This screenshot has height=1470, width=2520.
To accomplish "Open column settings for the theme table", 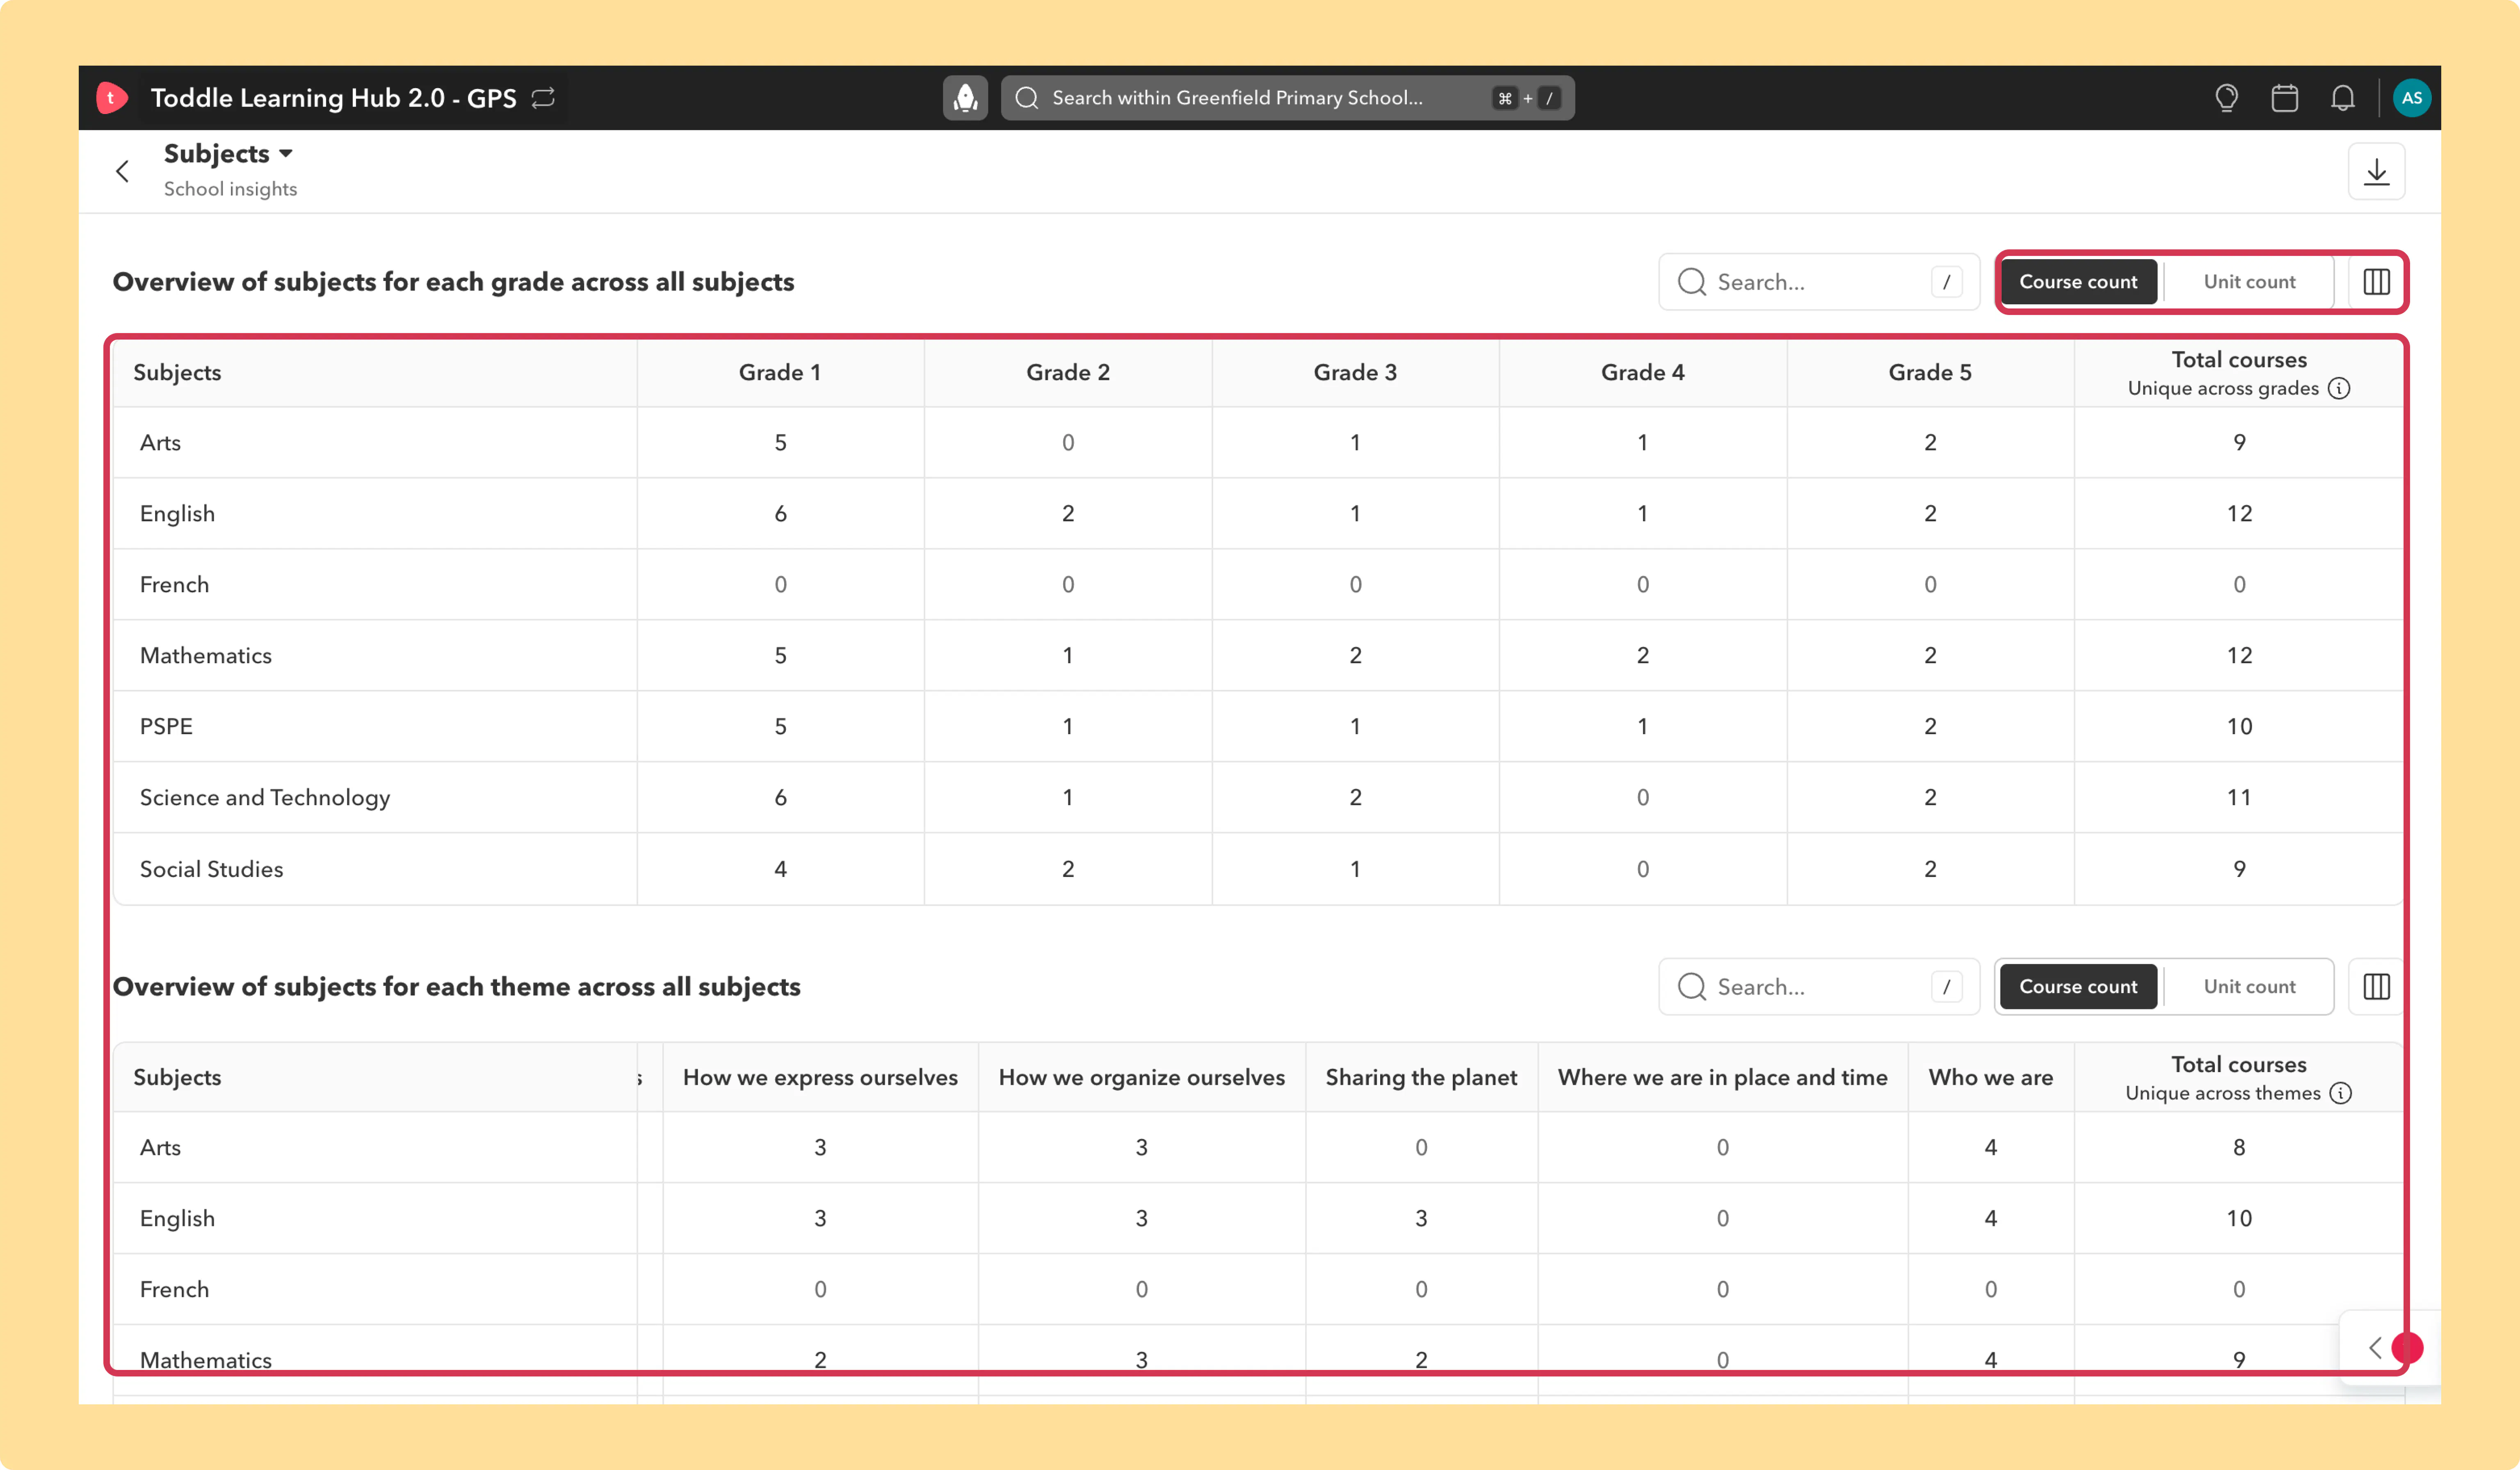I will point(2376,987).
